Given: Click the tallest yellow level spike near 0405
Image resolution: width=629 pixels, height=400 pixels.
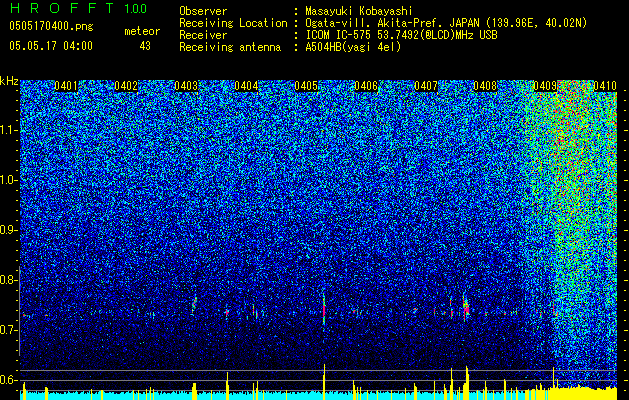Looking at the screenshot, I should point(324,381).
